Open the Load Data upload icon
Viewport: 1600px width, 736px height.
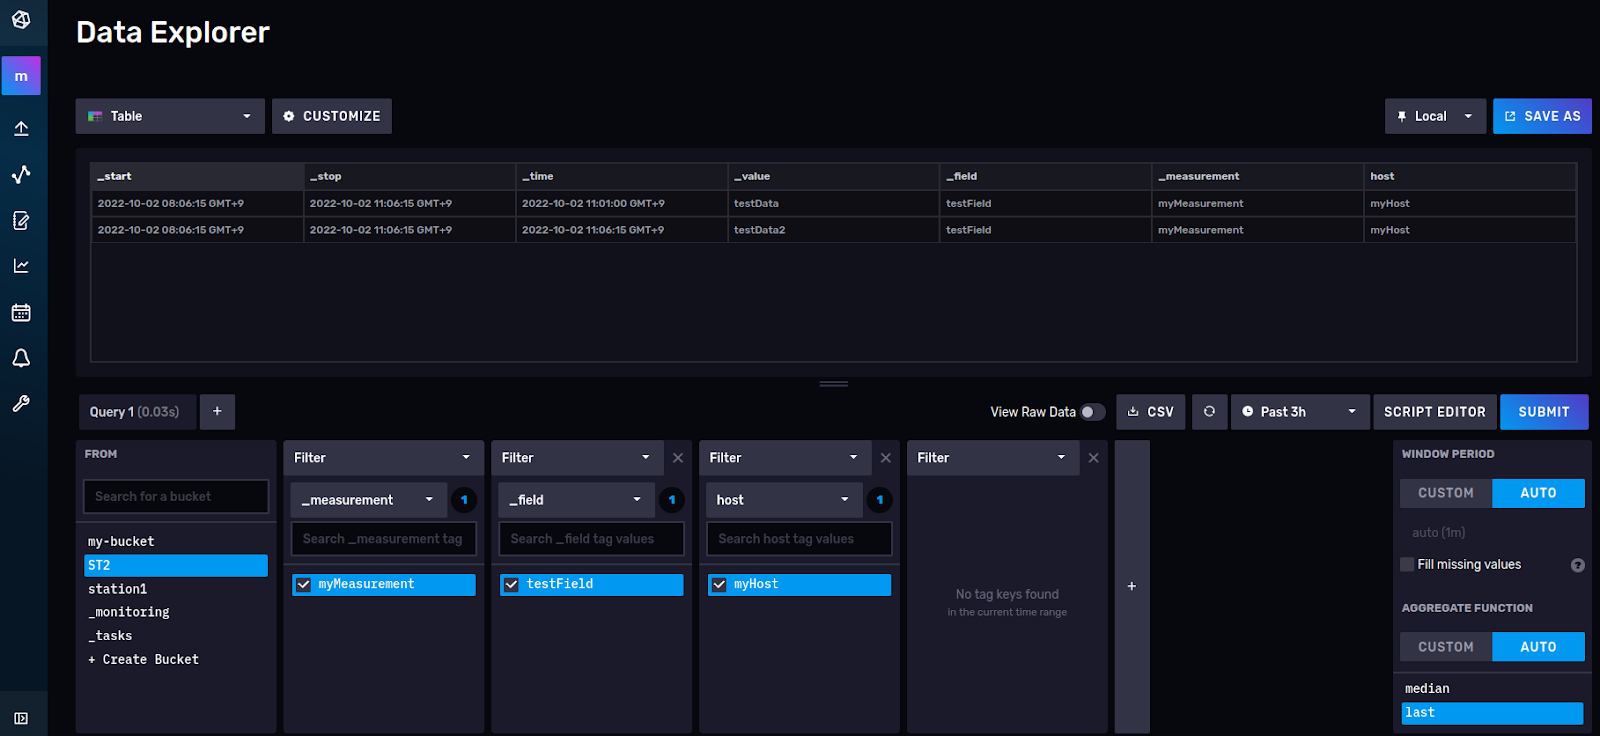(21, 128)
